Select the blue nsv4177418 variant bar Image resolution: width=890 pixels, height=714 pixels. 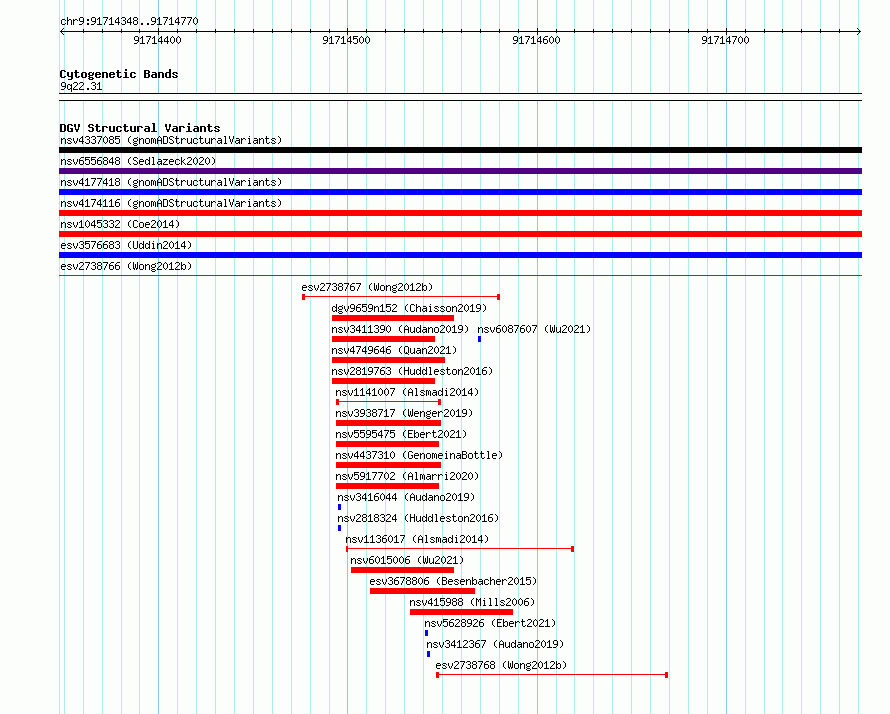pos(460,192)
